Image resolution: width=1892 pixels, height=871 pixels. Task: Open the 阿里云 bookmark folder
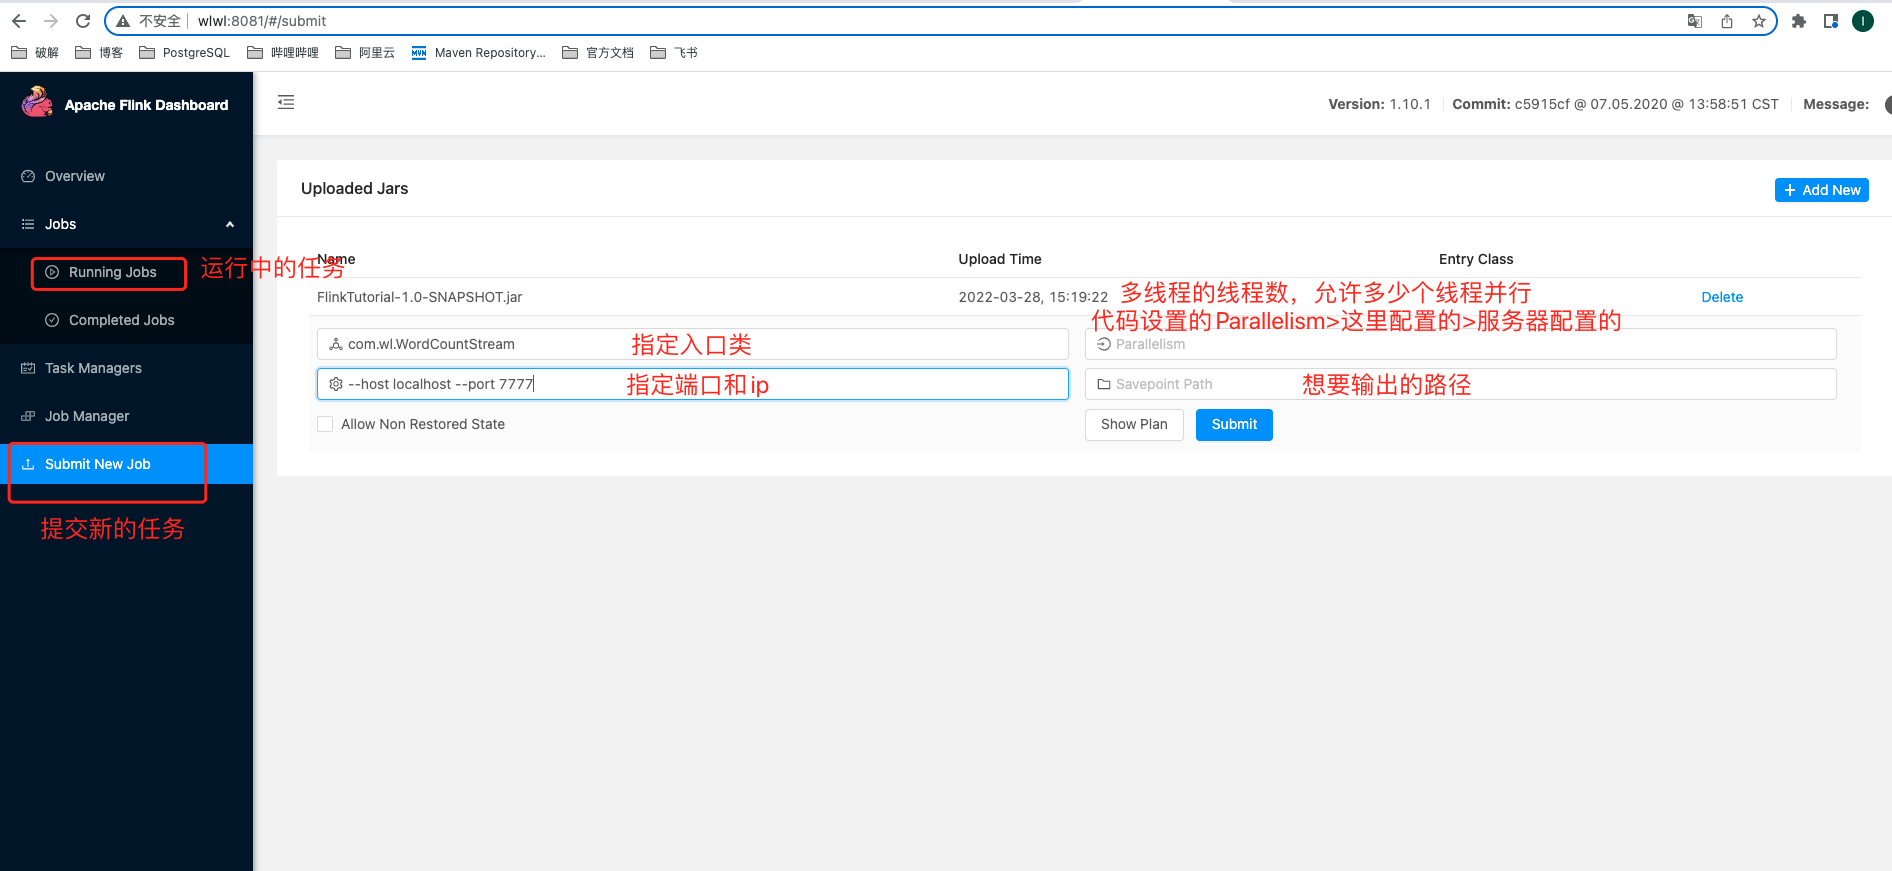(x=365, y=53)
